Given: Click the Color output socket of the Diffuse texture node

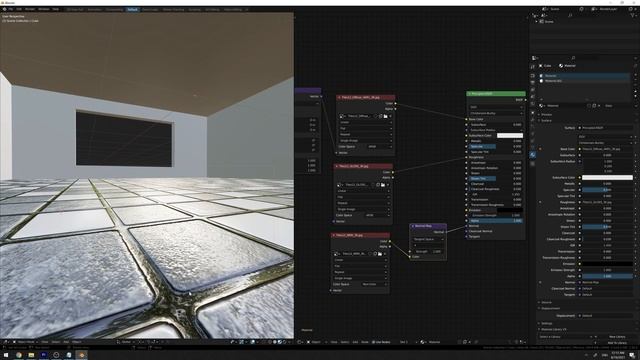Looking at the screenshot, I should (x=395, y=104).
